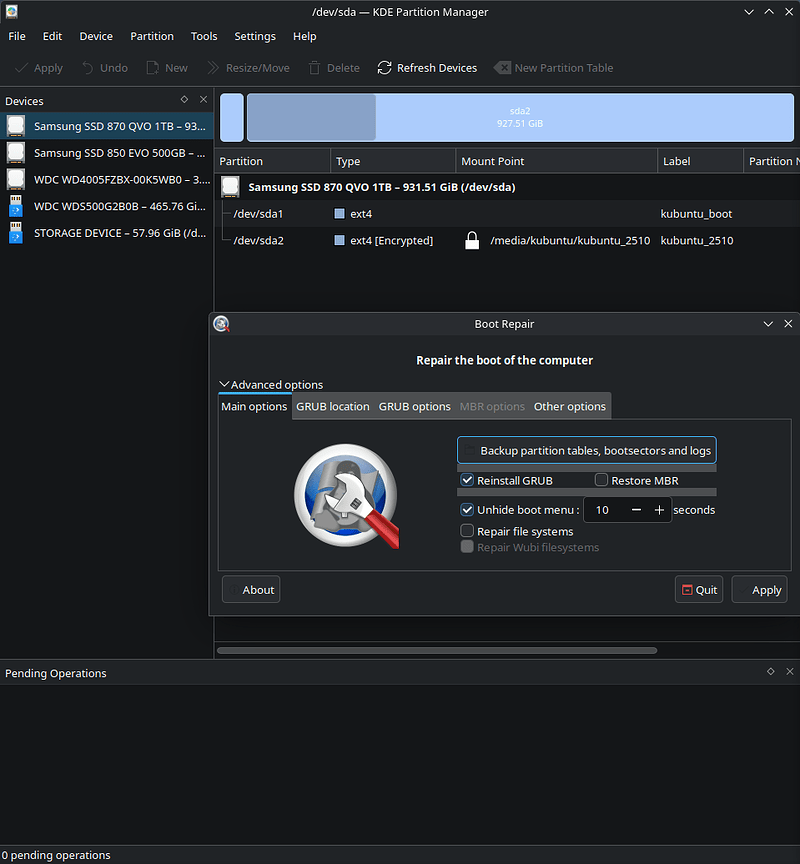800x864 pixels.
Task: Click the boot menu seconds input field
Action: [x=604, y=510]
